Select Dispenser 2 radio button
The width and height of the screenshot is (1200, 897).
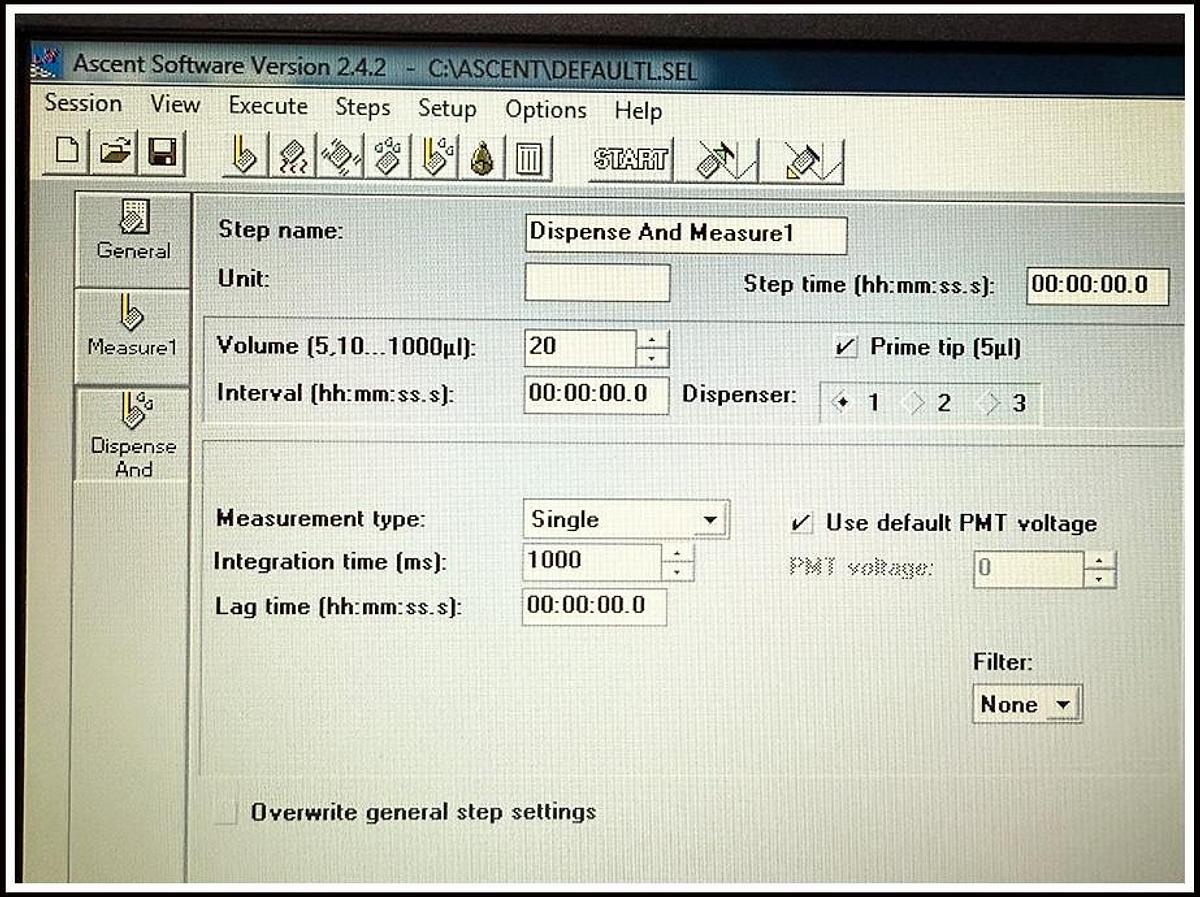point(915,404)
